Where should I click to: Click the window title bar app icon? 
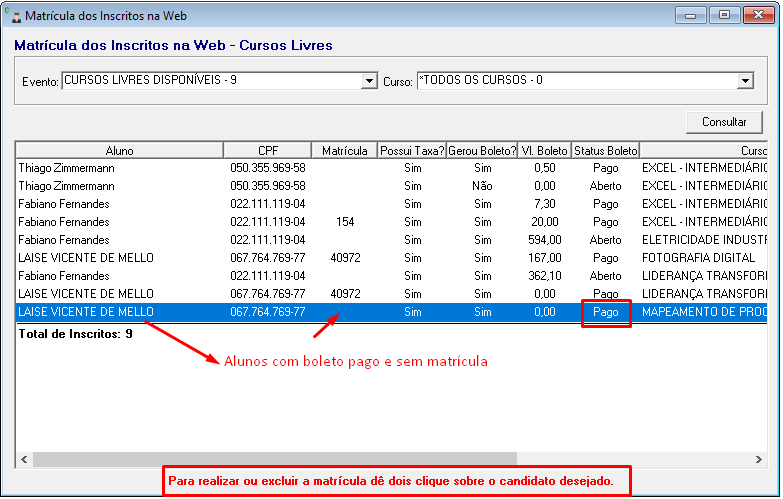tap(14, 15)
